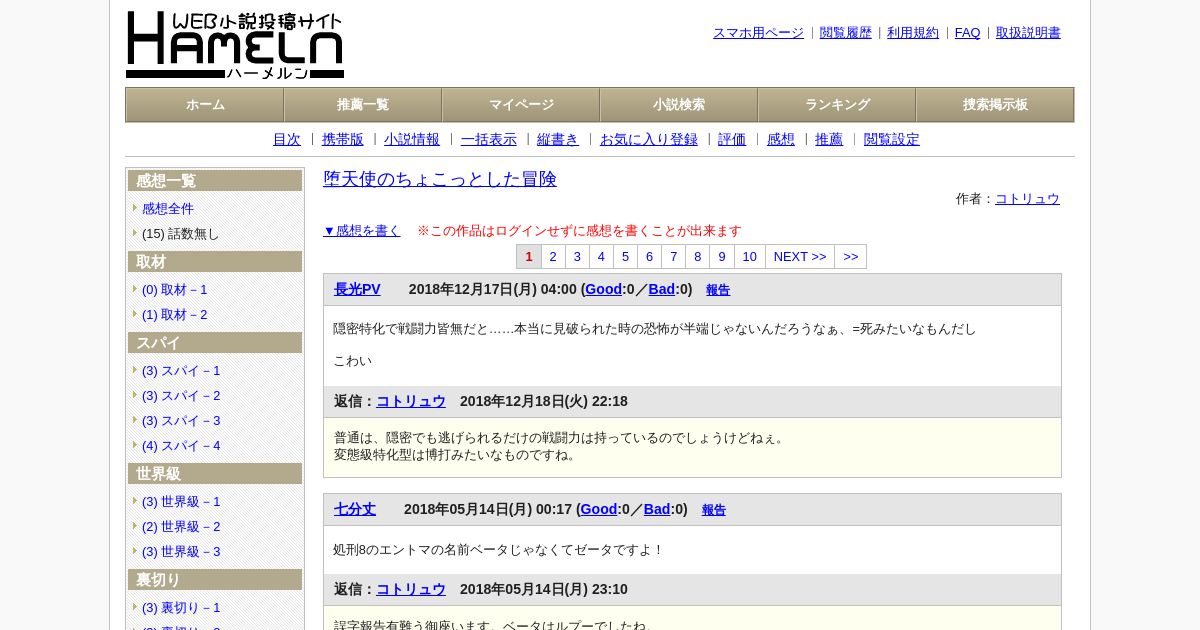Open 評価 in the submenu
Viewport: 1200px width, 630px height.
732,140
